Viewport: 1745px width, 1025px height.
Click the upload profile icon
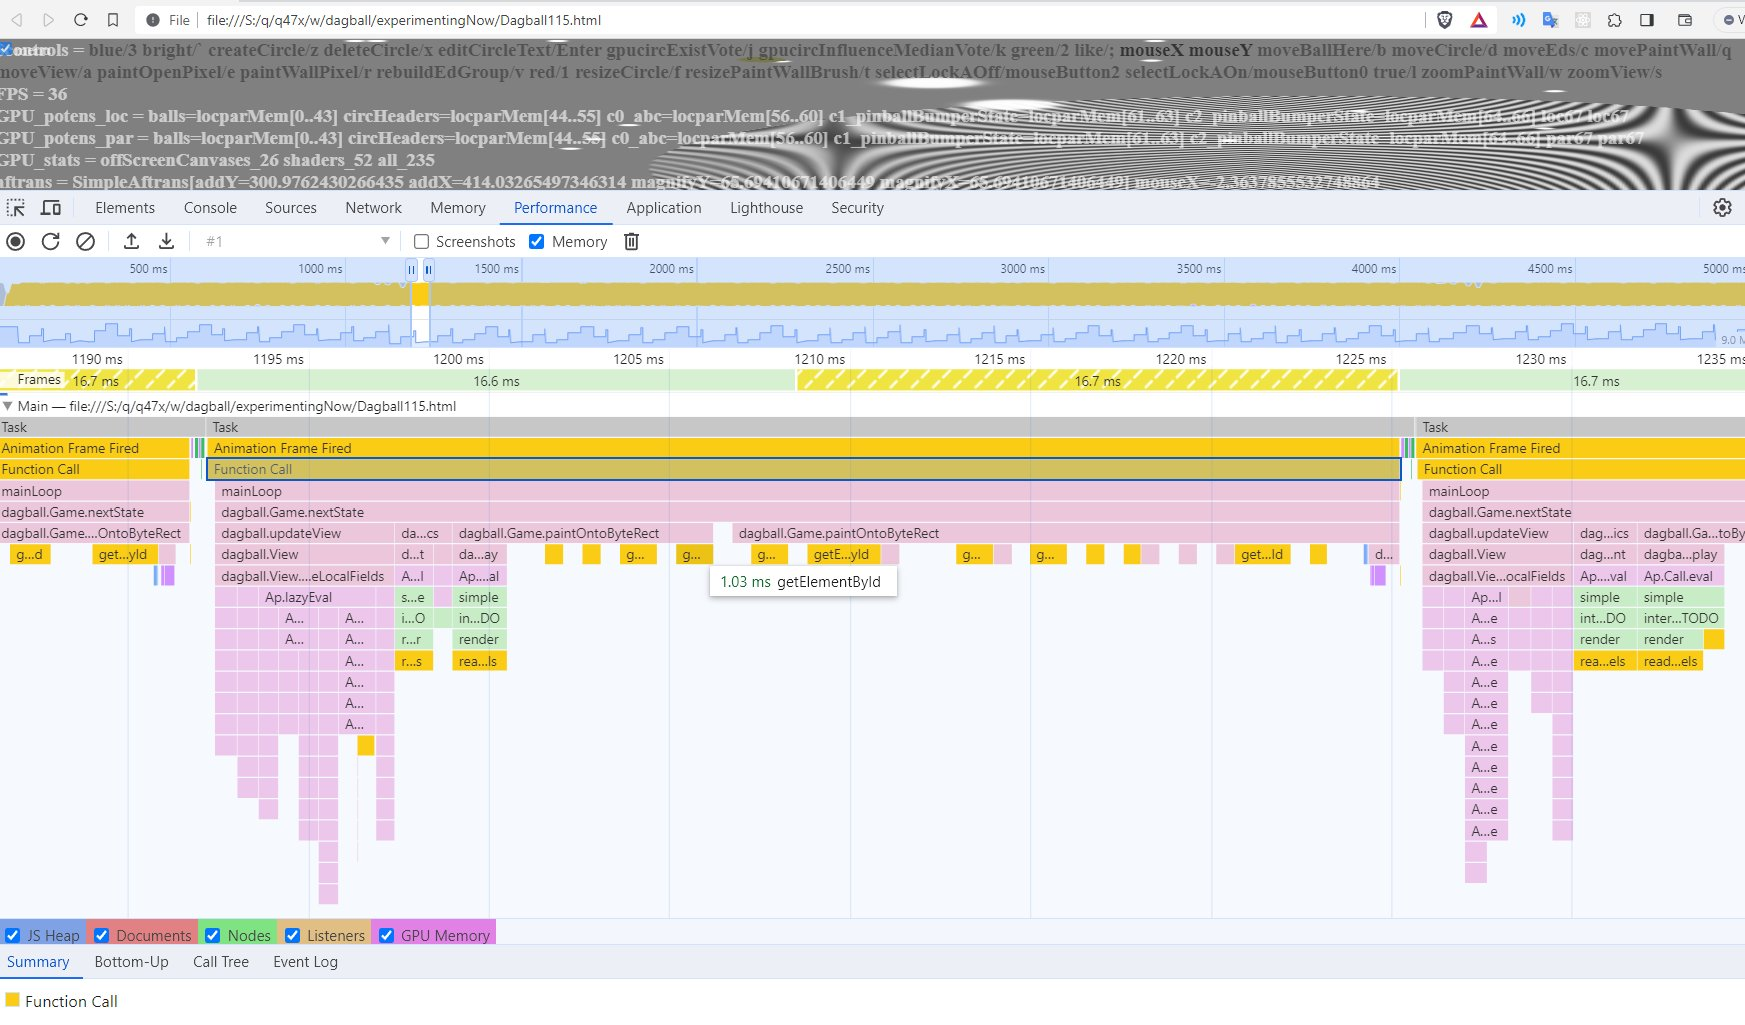pos(131,241)
